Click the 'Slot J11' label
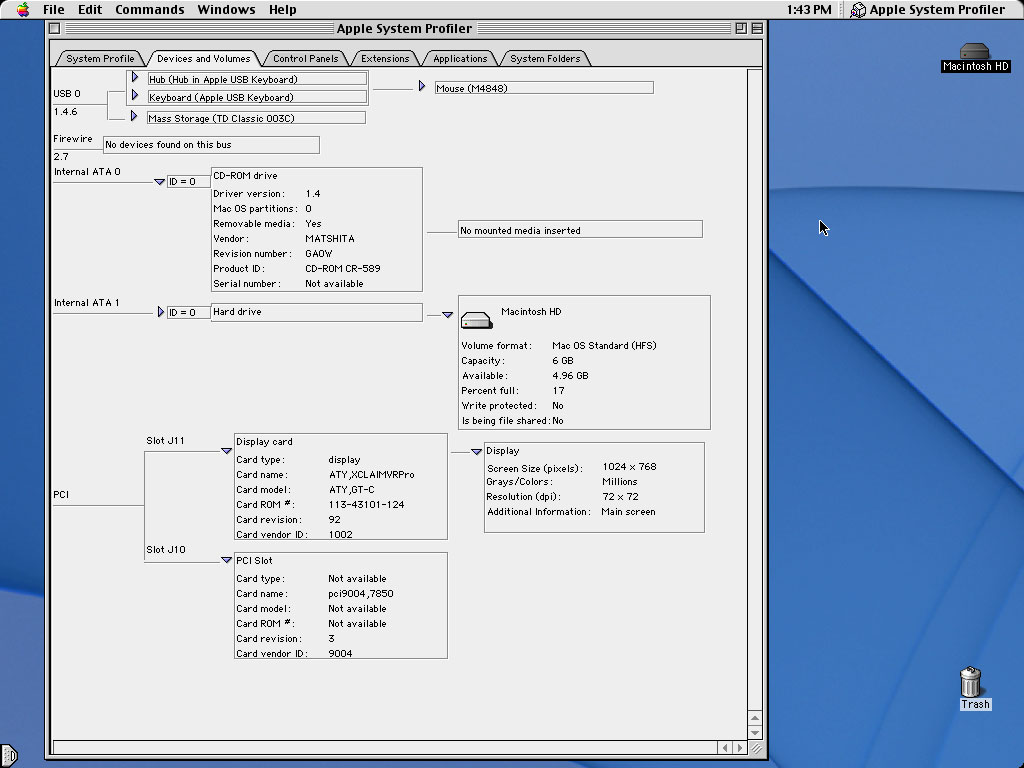This screenshot has height=768, width=1024. 165,441
